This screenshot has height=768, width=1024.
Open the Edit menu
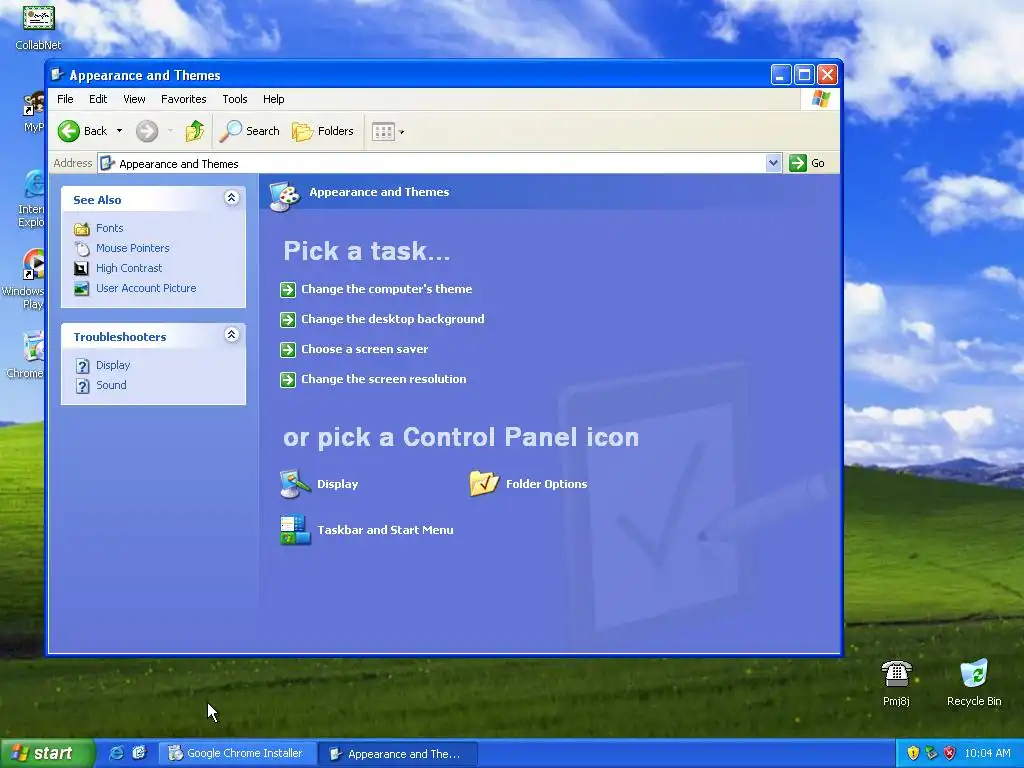tap(98, 99)
